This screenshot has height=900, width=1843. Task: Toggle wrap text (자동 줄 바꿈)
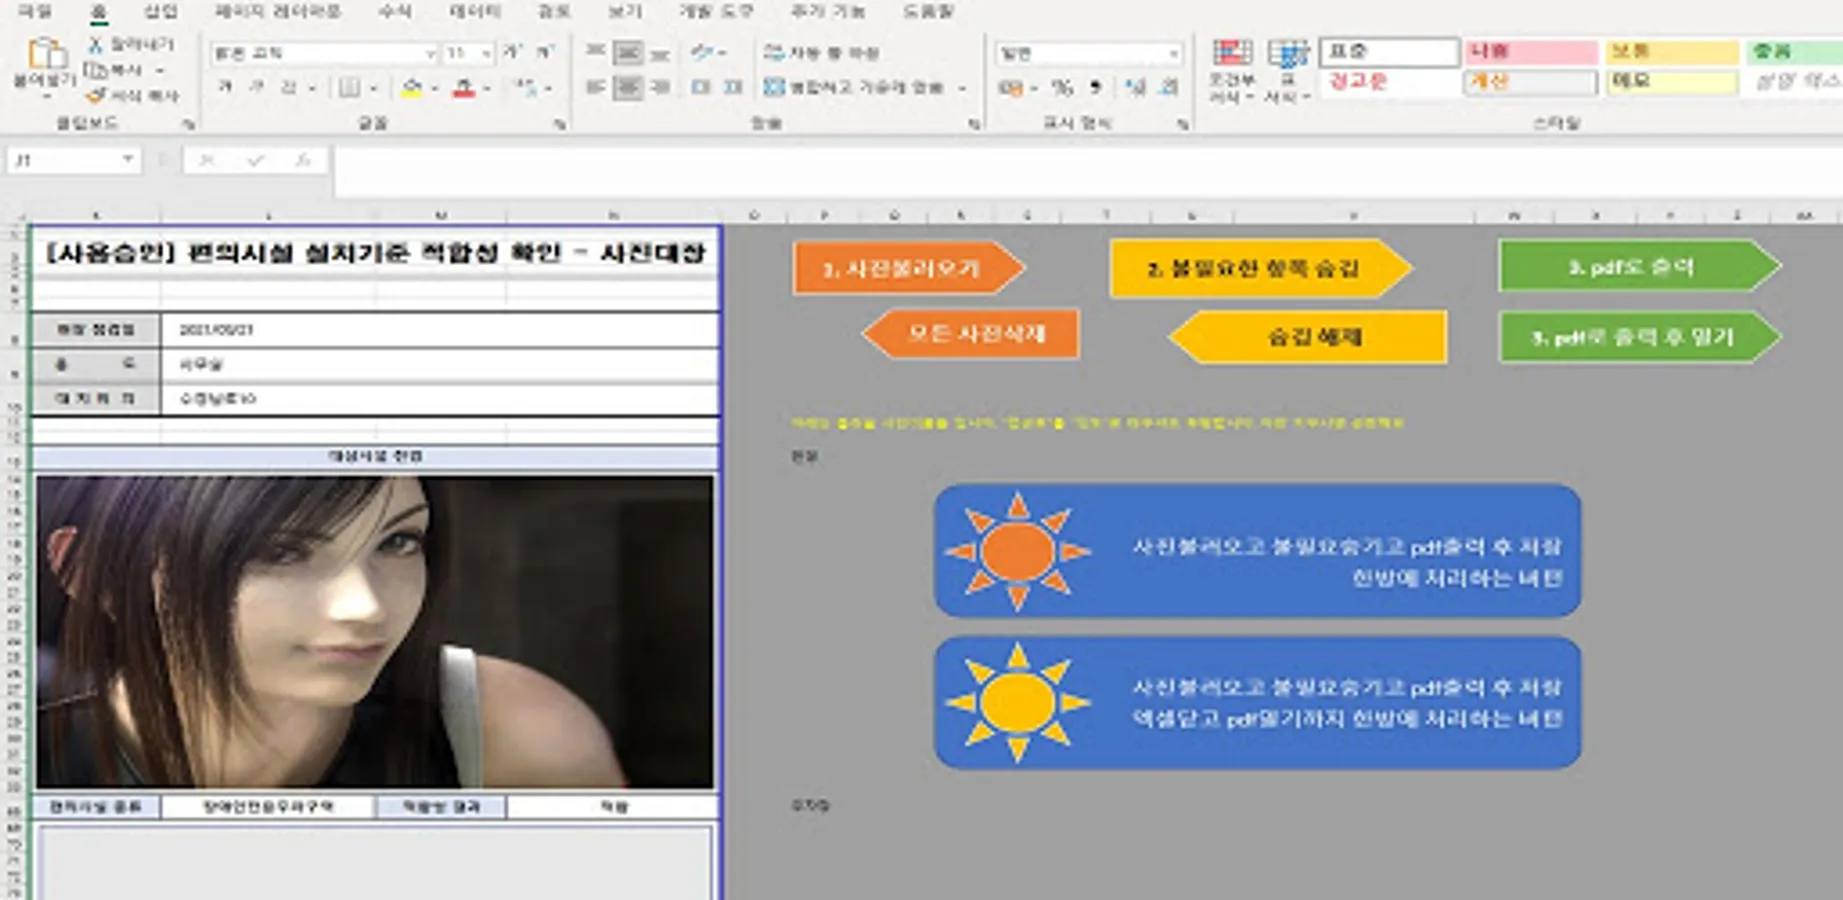[x=821, y=52]
